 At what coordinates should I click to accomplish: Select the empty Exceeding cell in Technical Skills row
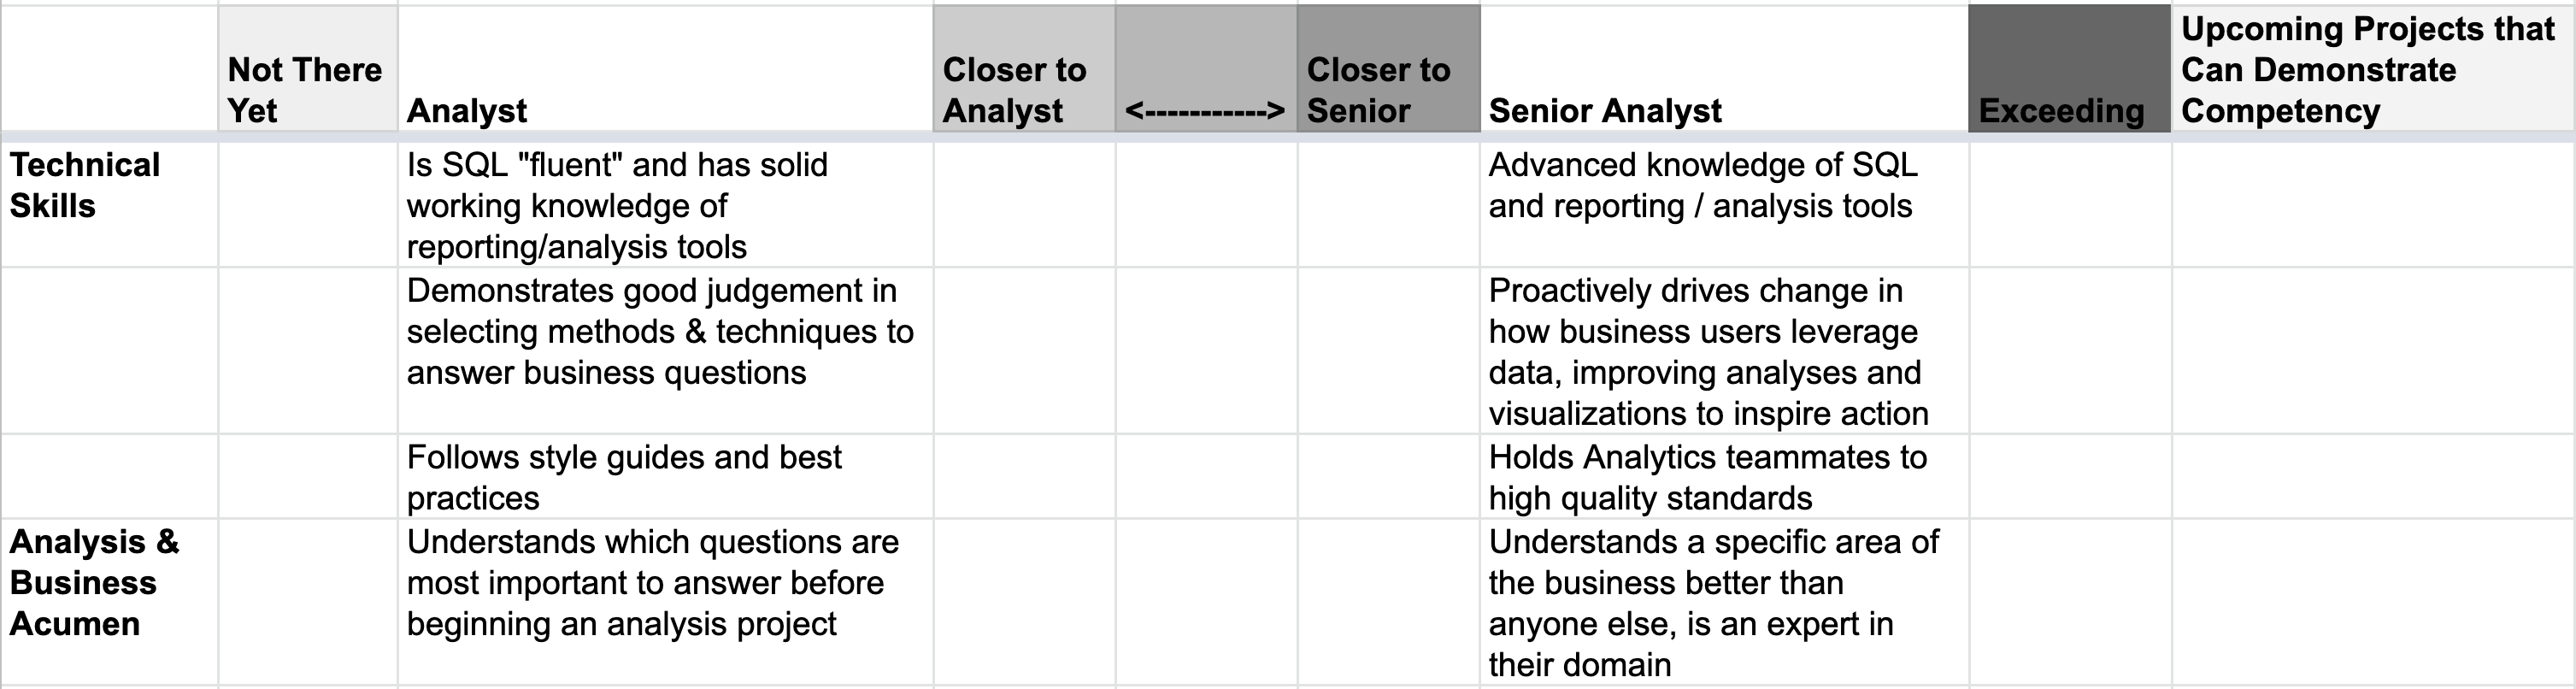tap(2068, 203)
